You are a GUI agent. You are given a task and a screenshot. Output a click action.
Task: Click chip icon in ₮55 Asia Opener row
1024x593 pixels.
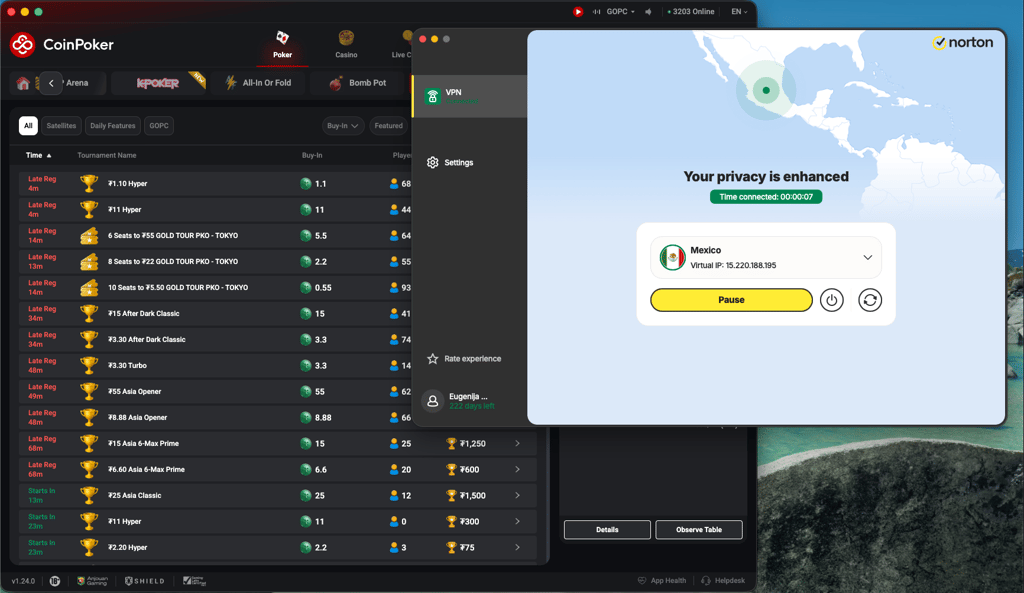point(305,392)
